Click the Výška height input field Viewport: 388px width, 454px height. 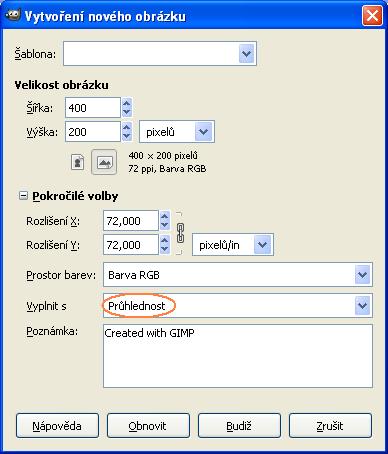click(93, 132)
